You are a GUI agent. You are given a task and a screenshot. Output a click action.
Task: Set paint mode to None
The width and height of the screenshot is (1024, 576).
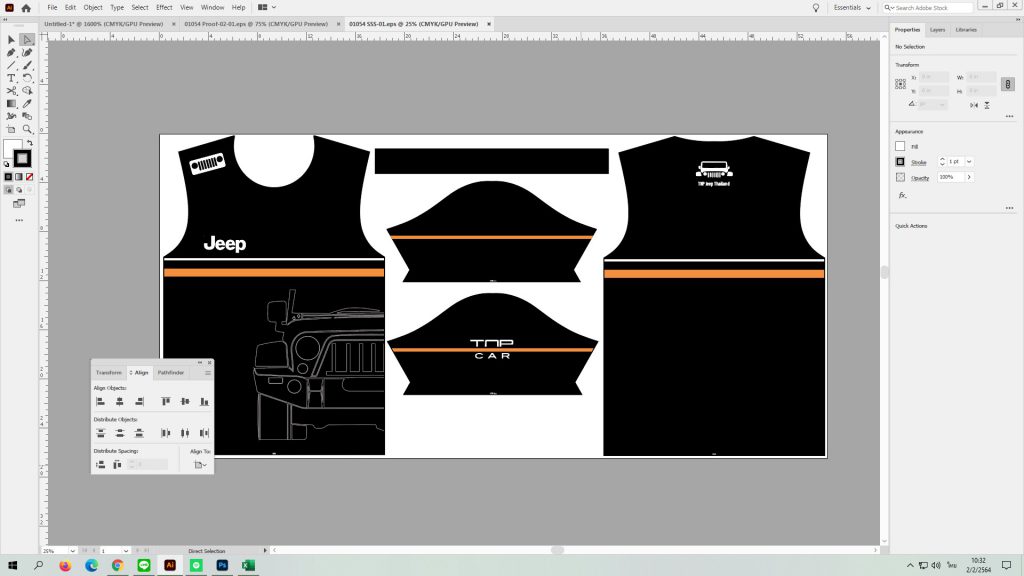[29, 177]
